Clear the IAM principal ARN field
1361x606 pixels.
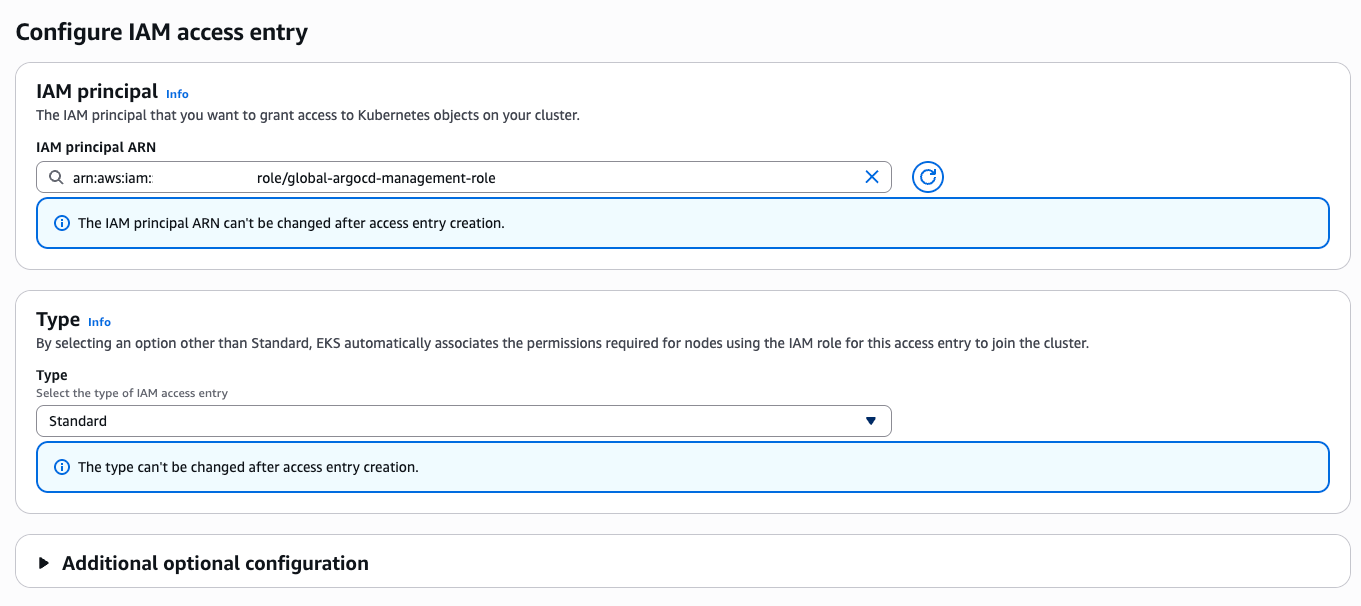(x=871, y=177)
